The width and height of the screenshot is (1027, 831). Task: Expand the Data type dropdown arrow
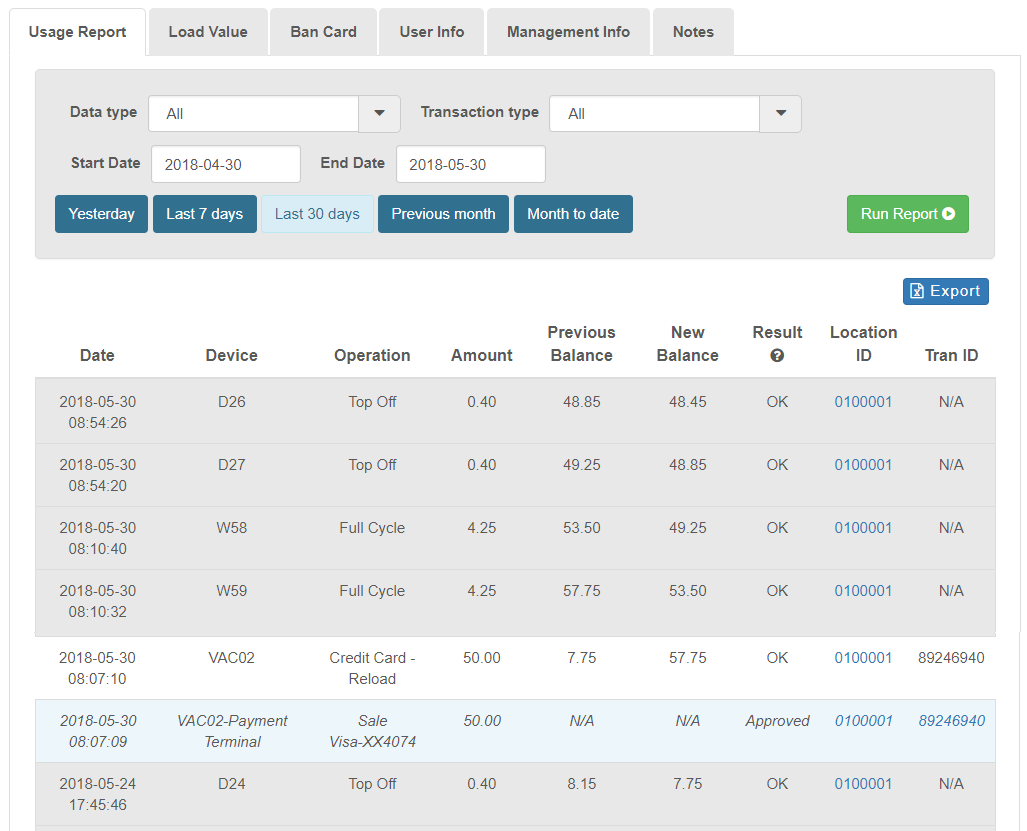point(379,114)
